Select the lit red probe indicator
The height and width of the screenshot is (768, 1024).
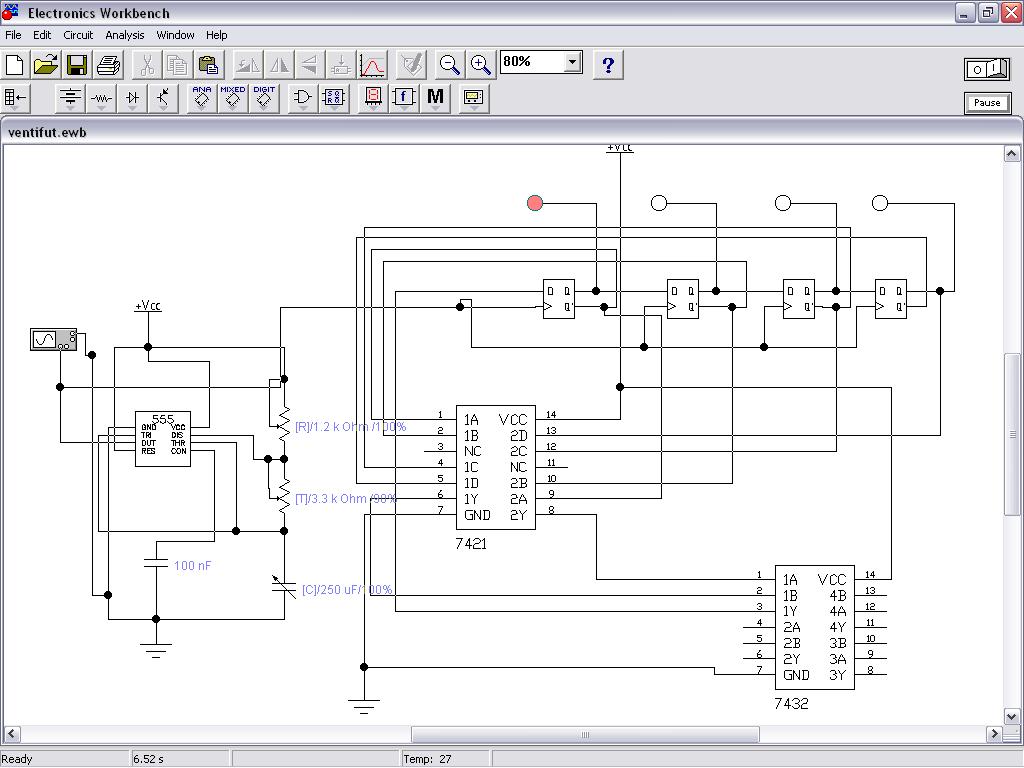pyautogui.click(x=535, y=203)
